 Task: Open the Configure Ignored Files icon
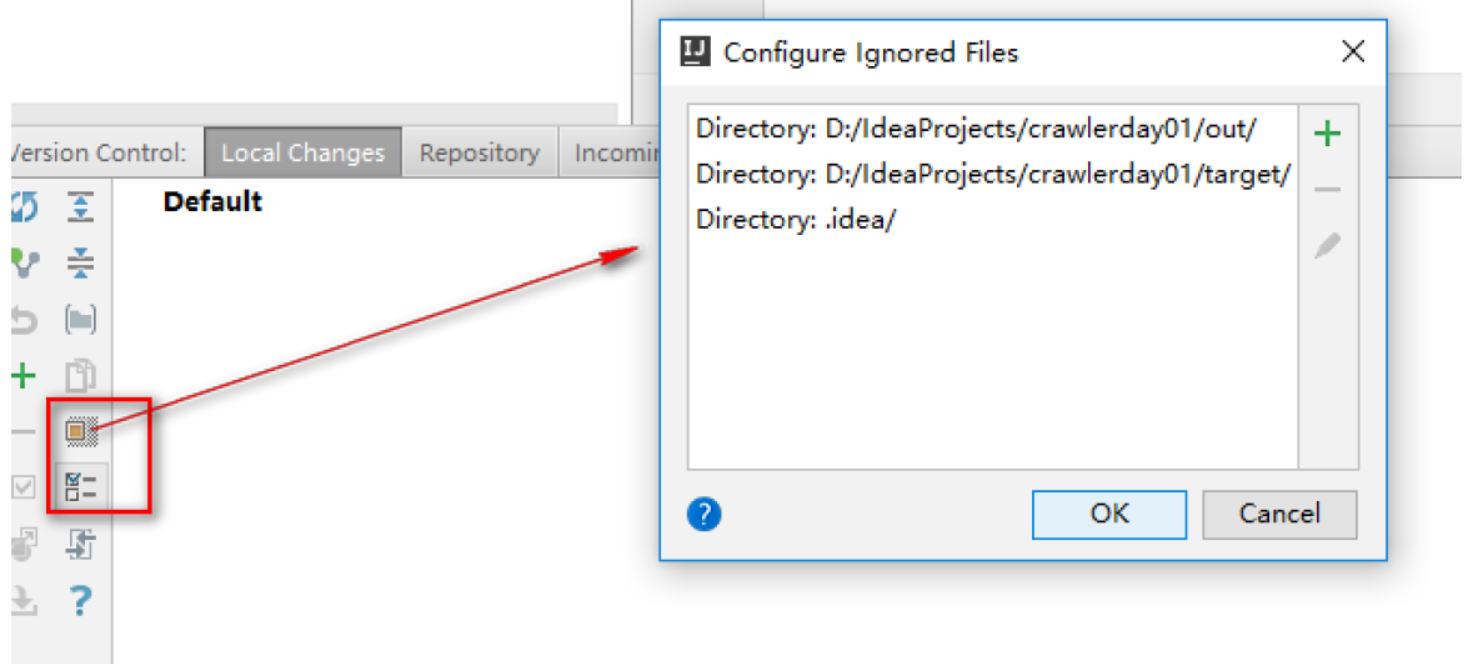click(x=80, y=432)
